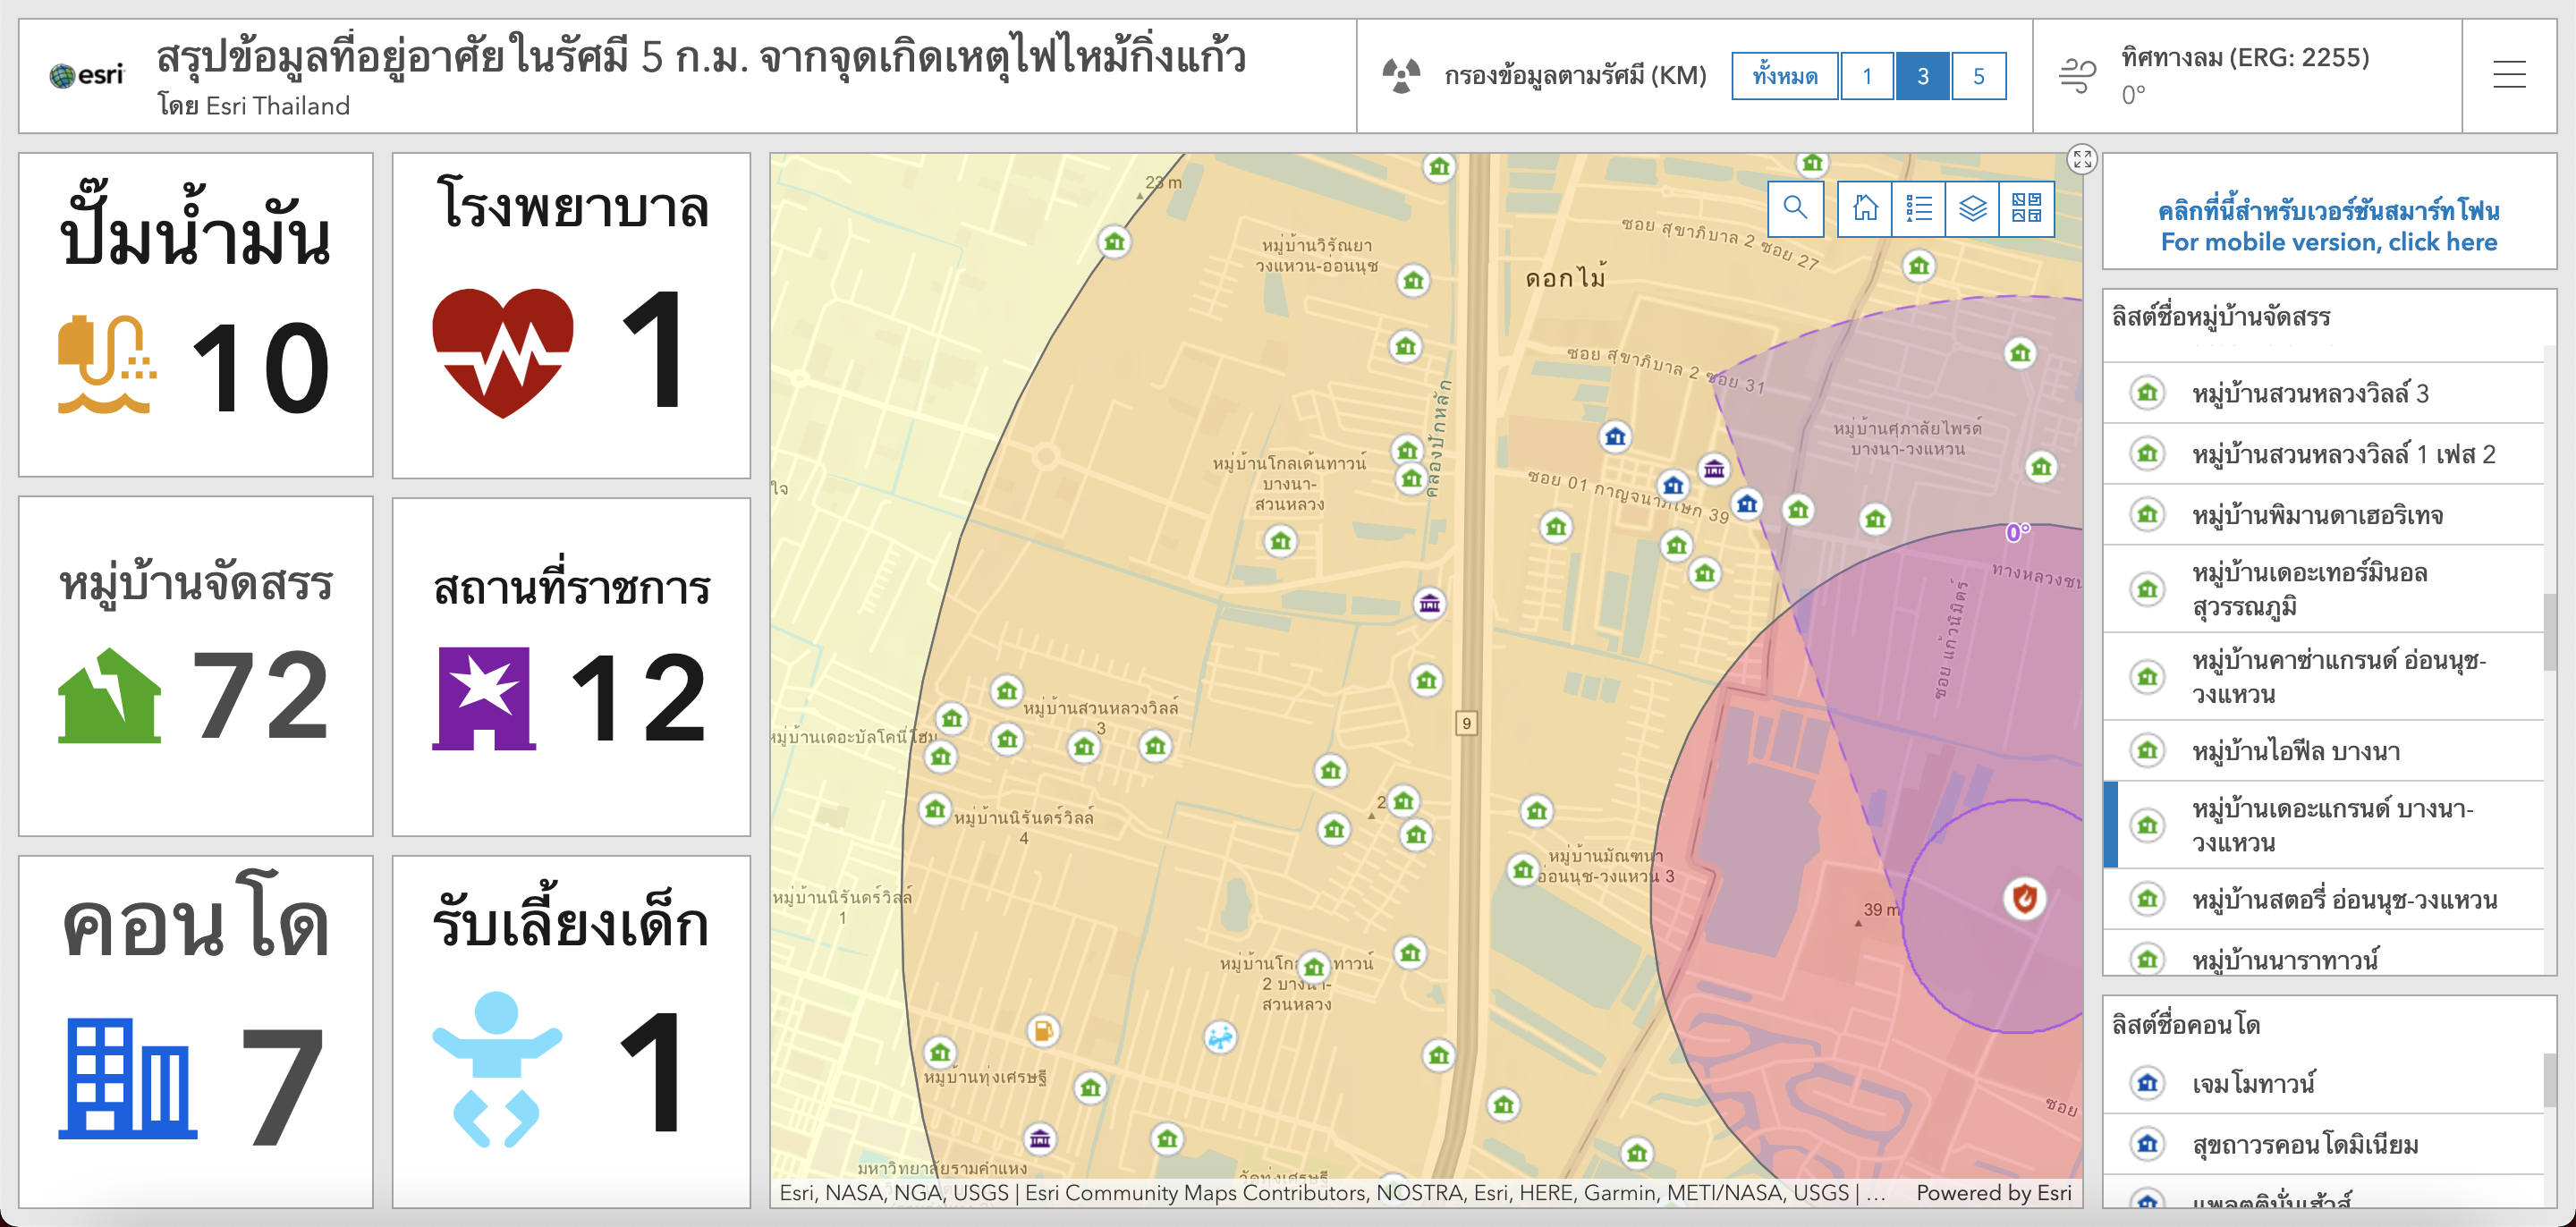
Task: Click the fire incident shield marker
Action: point(2024,897)
